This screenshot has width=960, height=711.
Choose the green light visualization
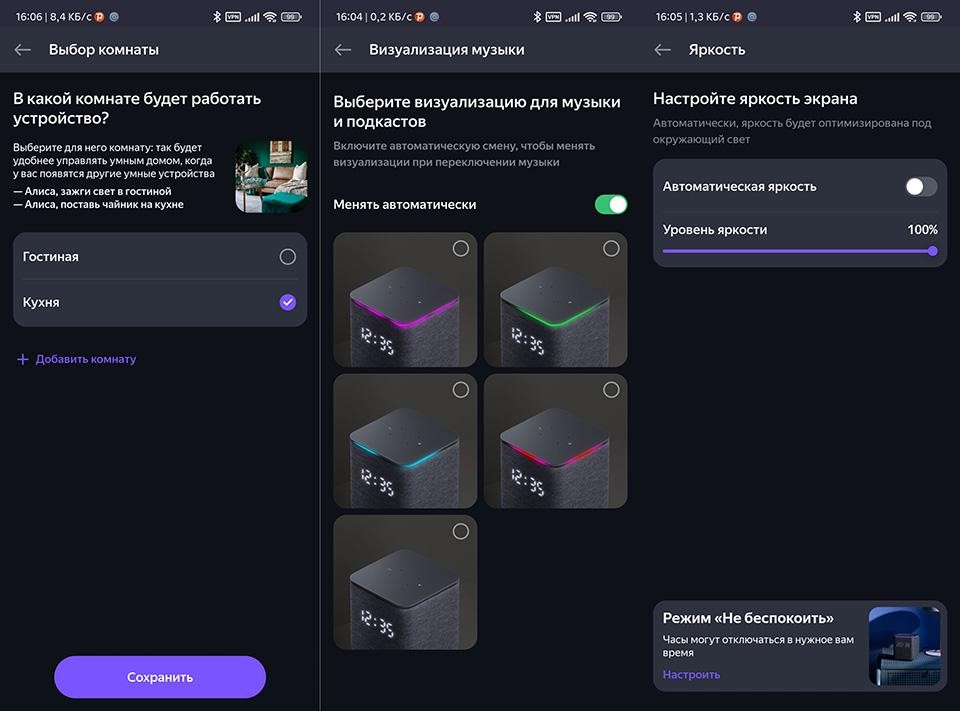(555, 300)
